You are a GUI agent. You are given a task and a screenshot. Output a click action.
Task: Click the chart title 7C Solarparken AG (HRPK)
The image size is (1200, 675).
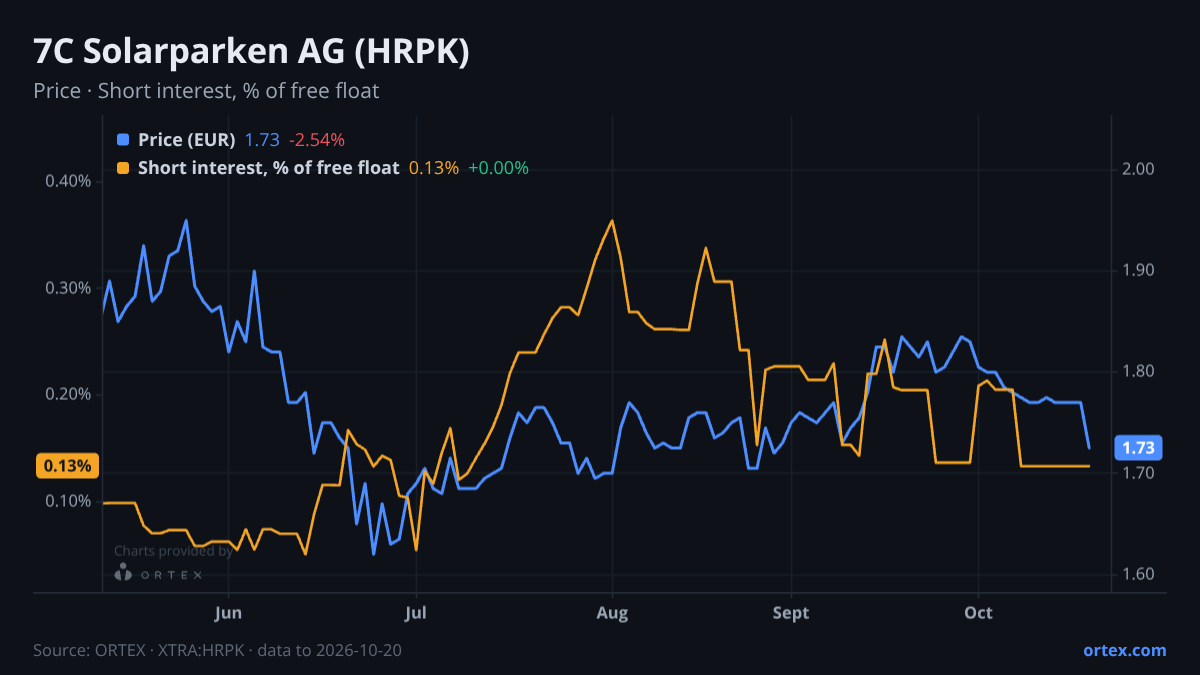[251, 52]
